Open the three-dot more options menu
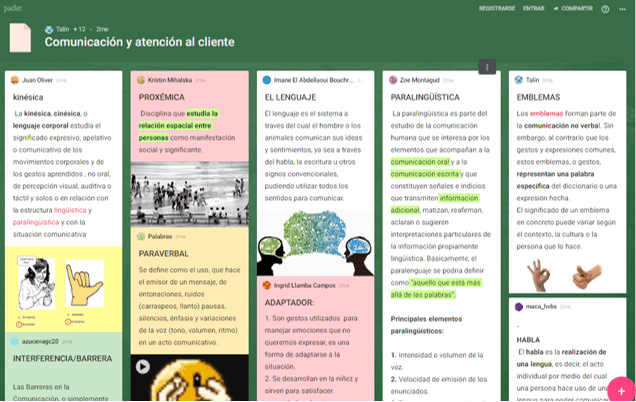 622,9
